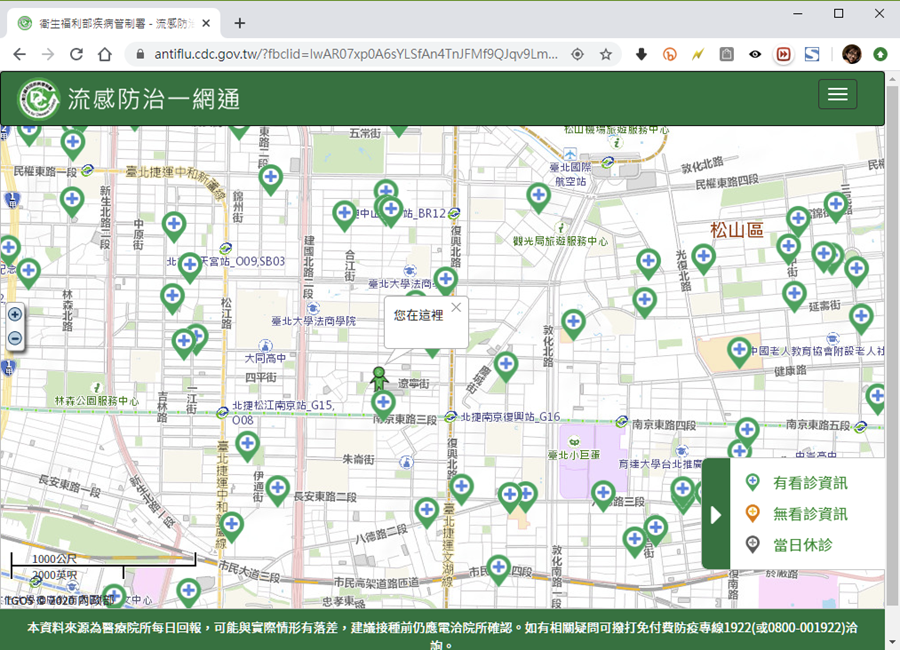This screenshot has width=900, height=650.
Task: Reload the current page
Action: pos(76,54)
